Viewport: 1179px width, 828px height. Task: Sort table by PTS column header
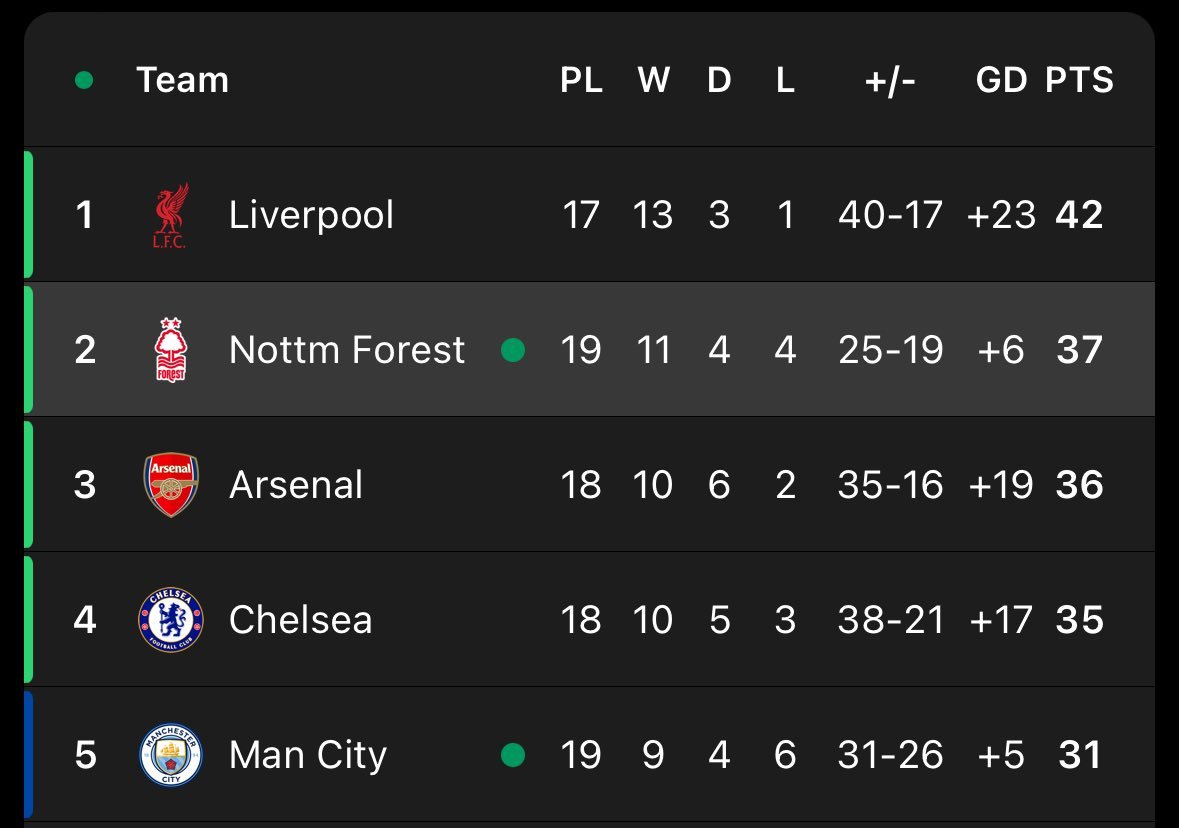1079,80
